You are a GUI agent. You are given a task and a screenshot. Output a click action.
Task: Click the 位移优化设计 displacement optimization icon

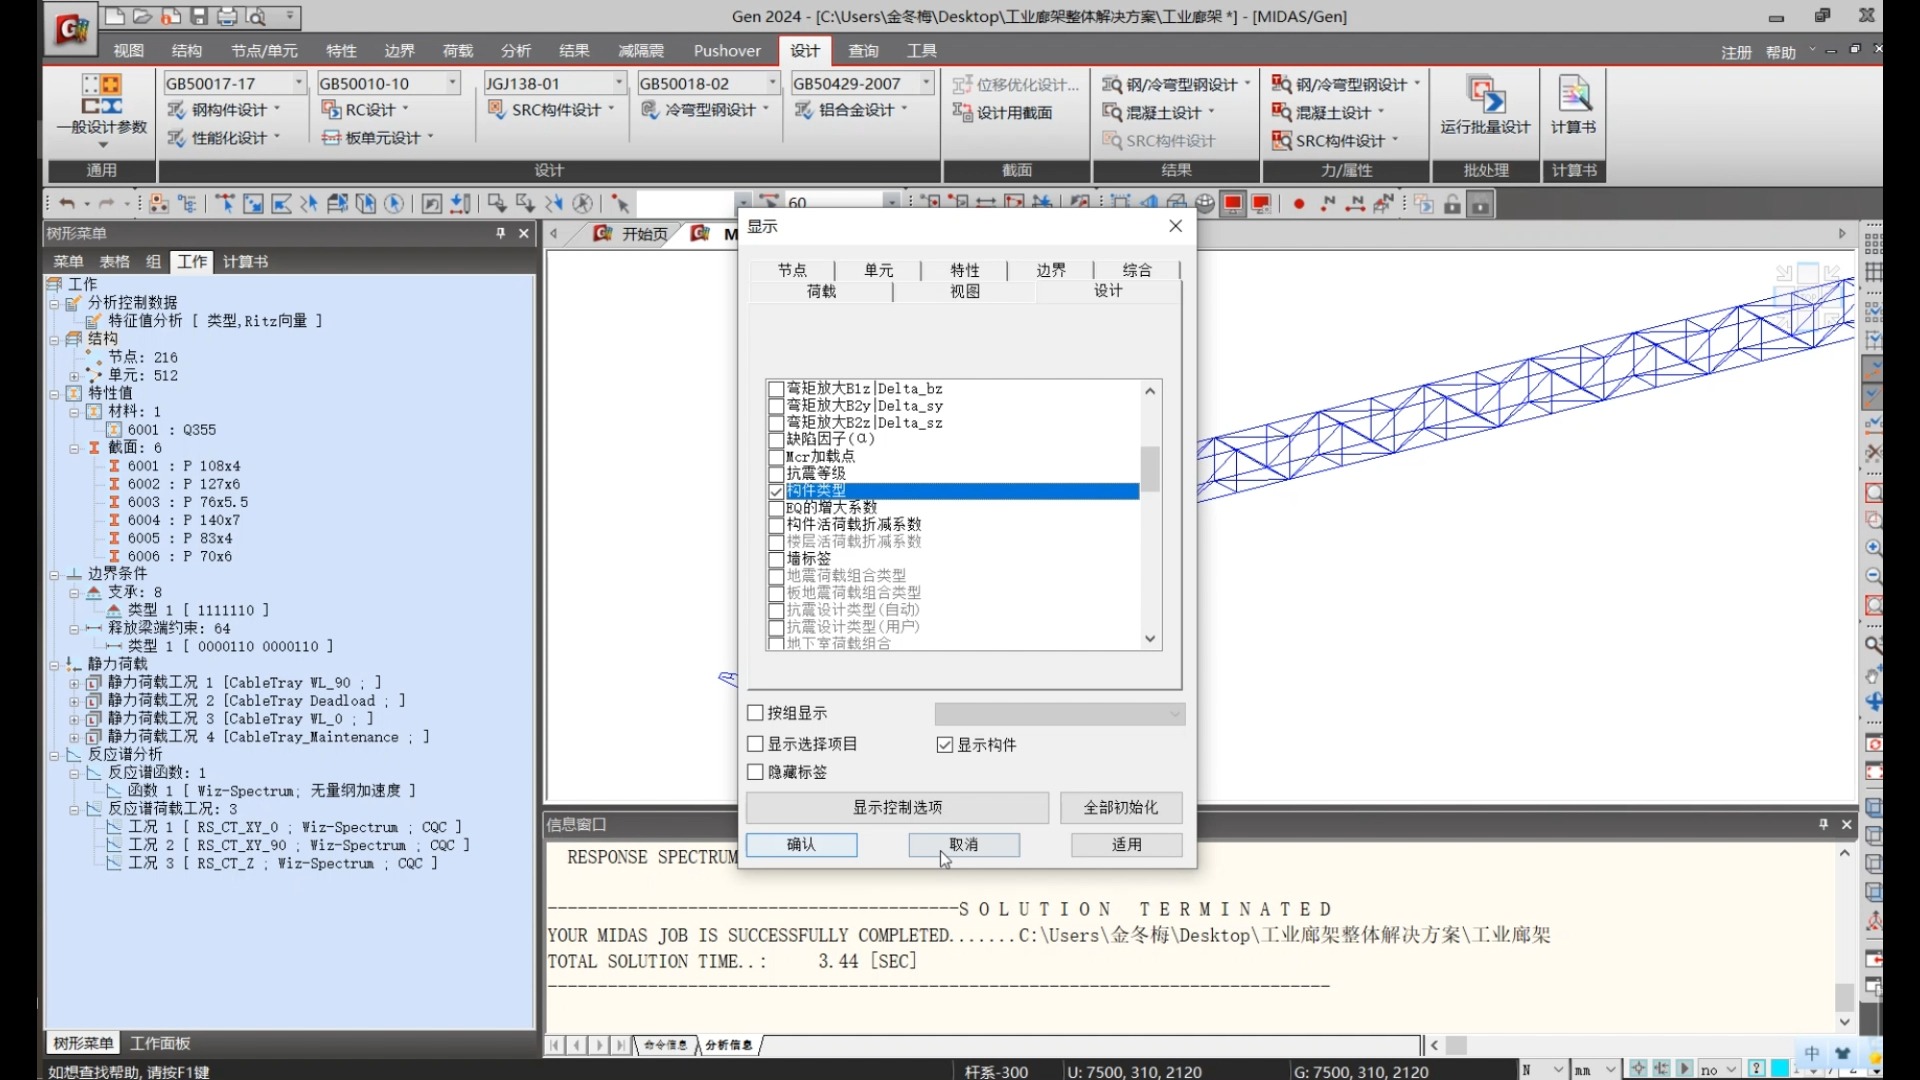pyautogui.click(x=963, y=84)
